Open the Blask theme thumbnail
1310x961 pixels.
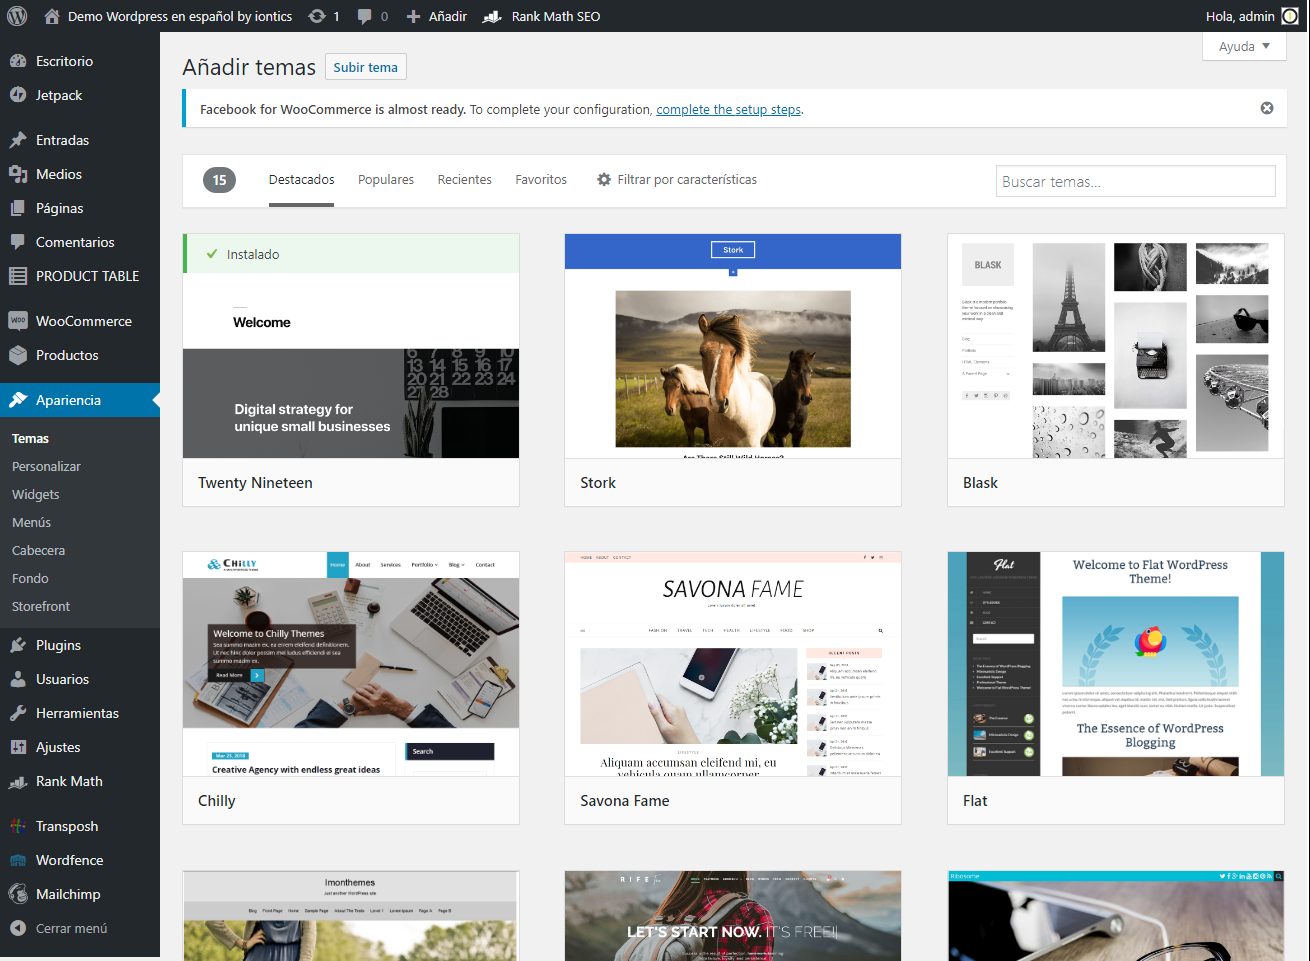[1116, 346]
